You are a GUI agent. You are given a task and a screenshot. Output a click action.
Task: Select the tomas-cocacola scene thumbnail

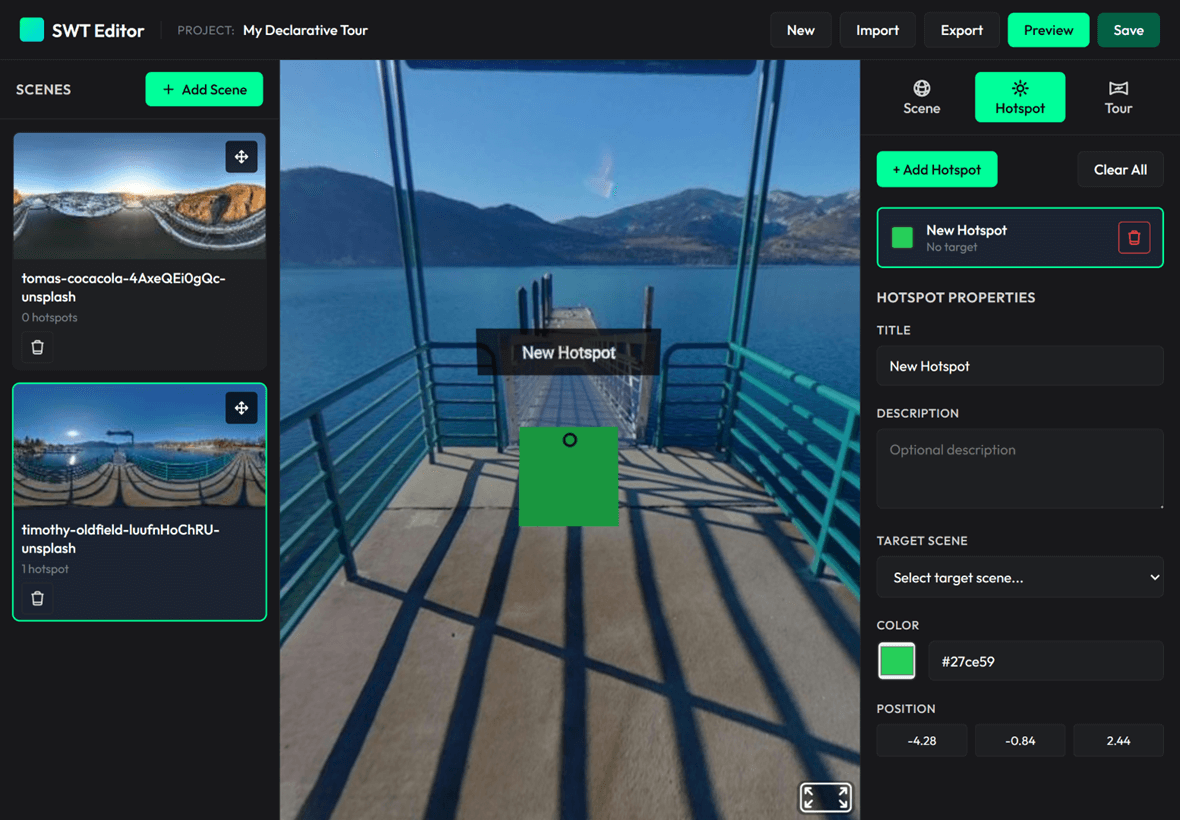pyautogui.click(x=139, y=196)
